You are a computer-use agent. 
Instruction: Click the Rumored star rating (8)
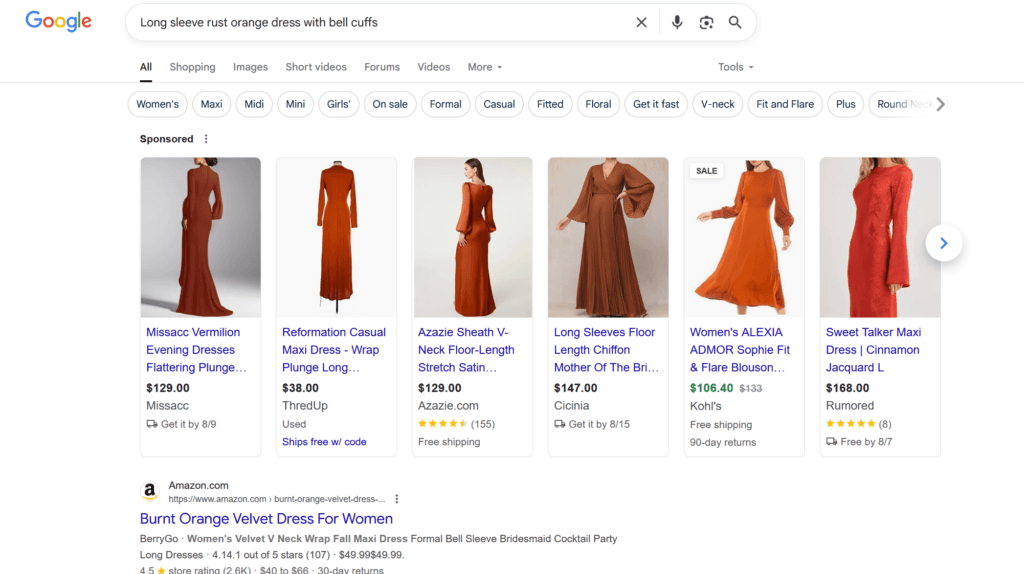[x=858, y=424]
